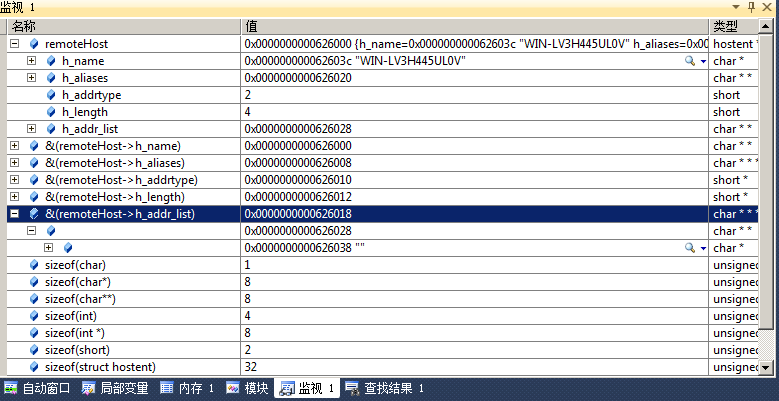Switch to the 内存 1 tab
Image resolution: width=779 pixels, height=401 pixels.
[x=186, y=388]
